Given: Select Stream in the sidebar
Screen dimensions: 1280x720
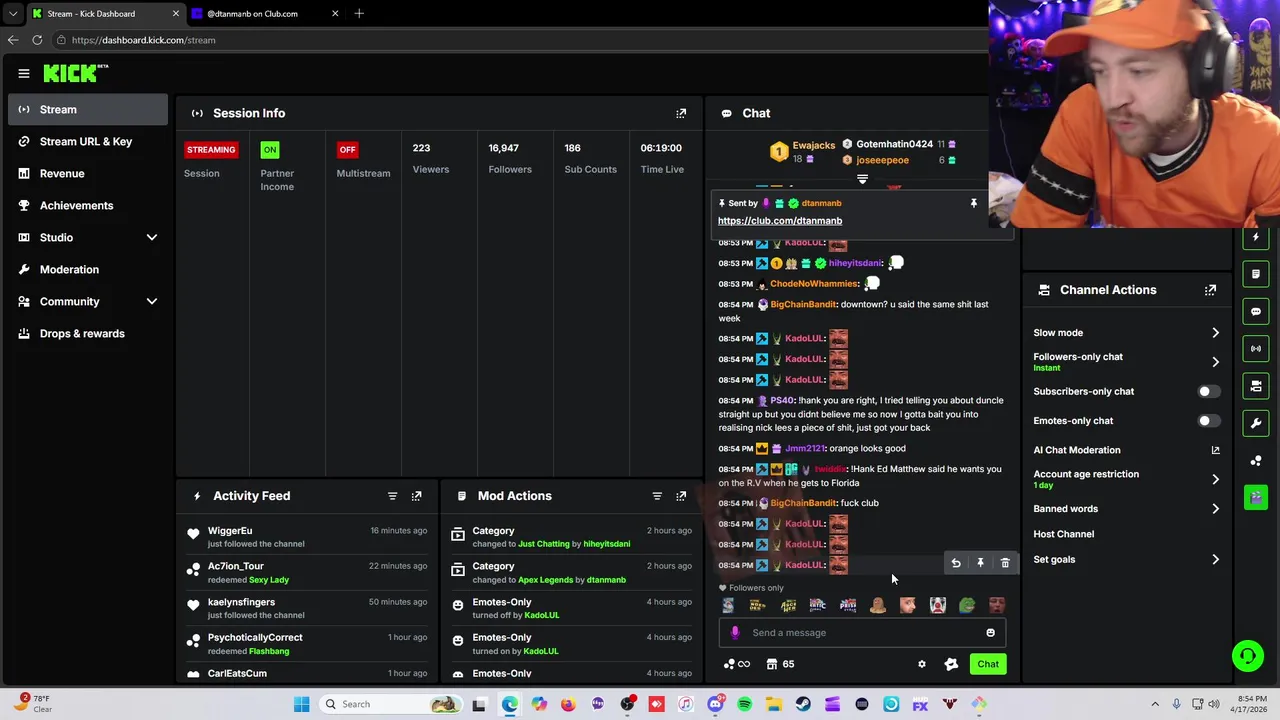Looking at the screenshot, I should [x=88, y=109].
